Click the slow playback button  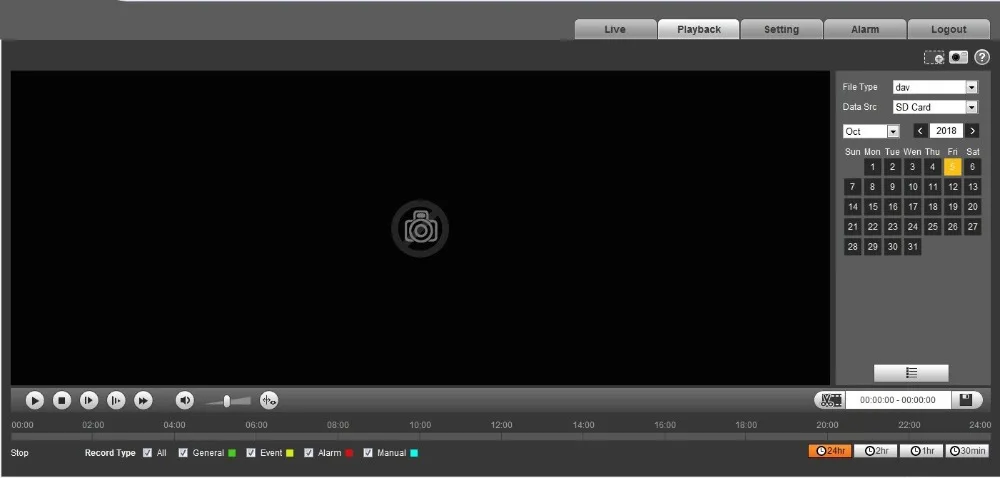tap(116, 400)
